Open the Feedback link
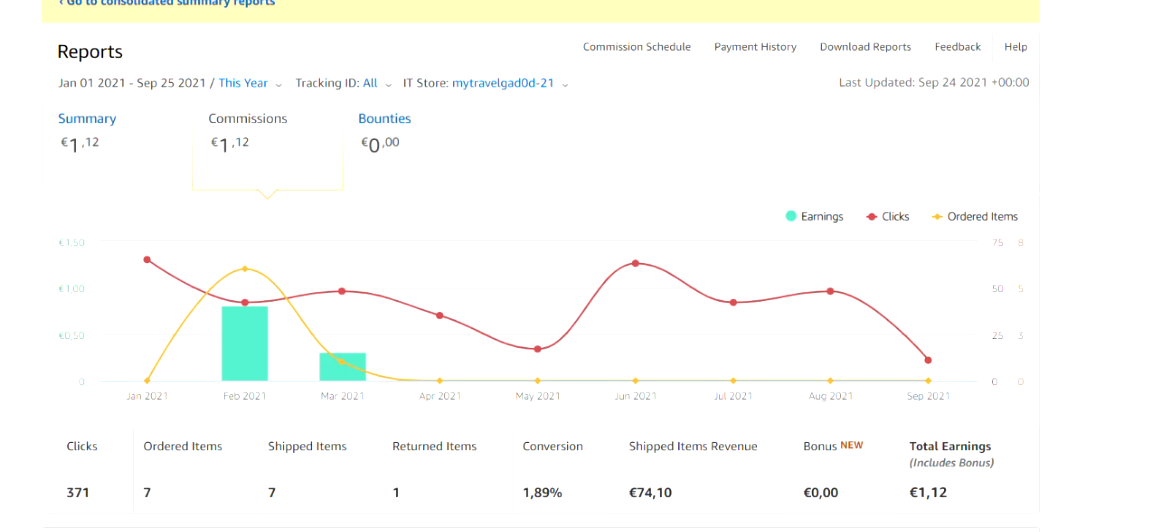Image resolution: width=1175 pixels, height=532 pixels. 958,46
